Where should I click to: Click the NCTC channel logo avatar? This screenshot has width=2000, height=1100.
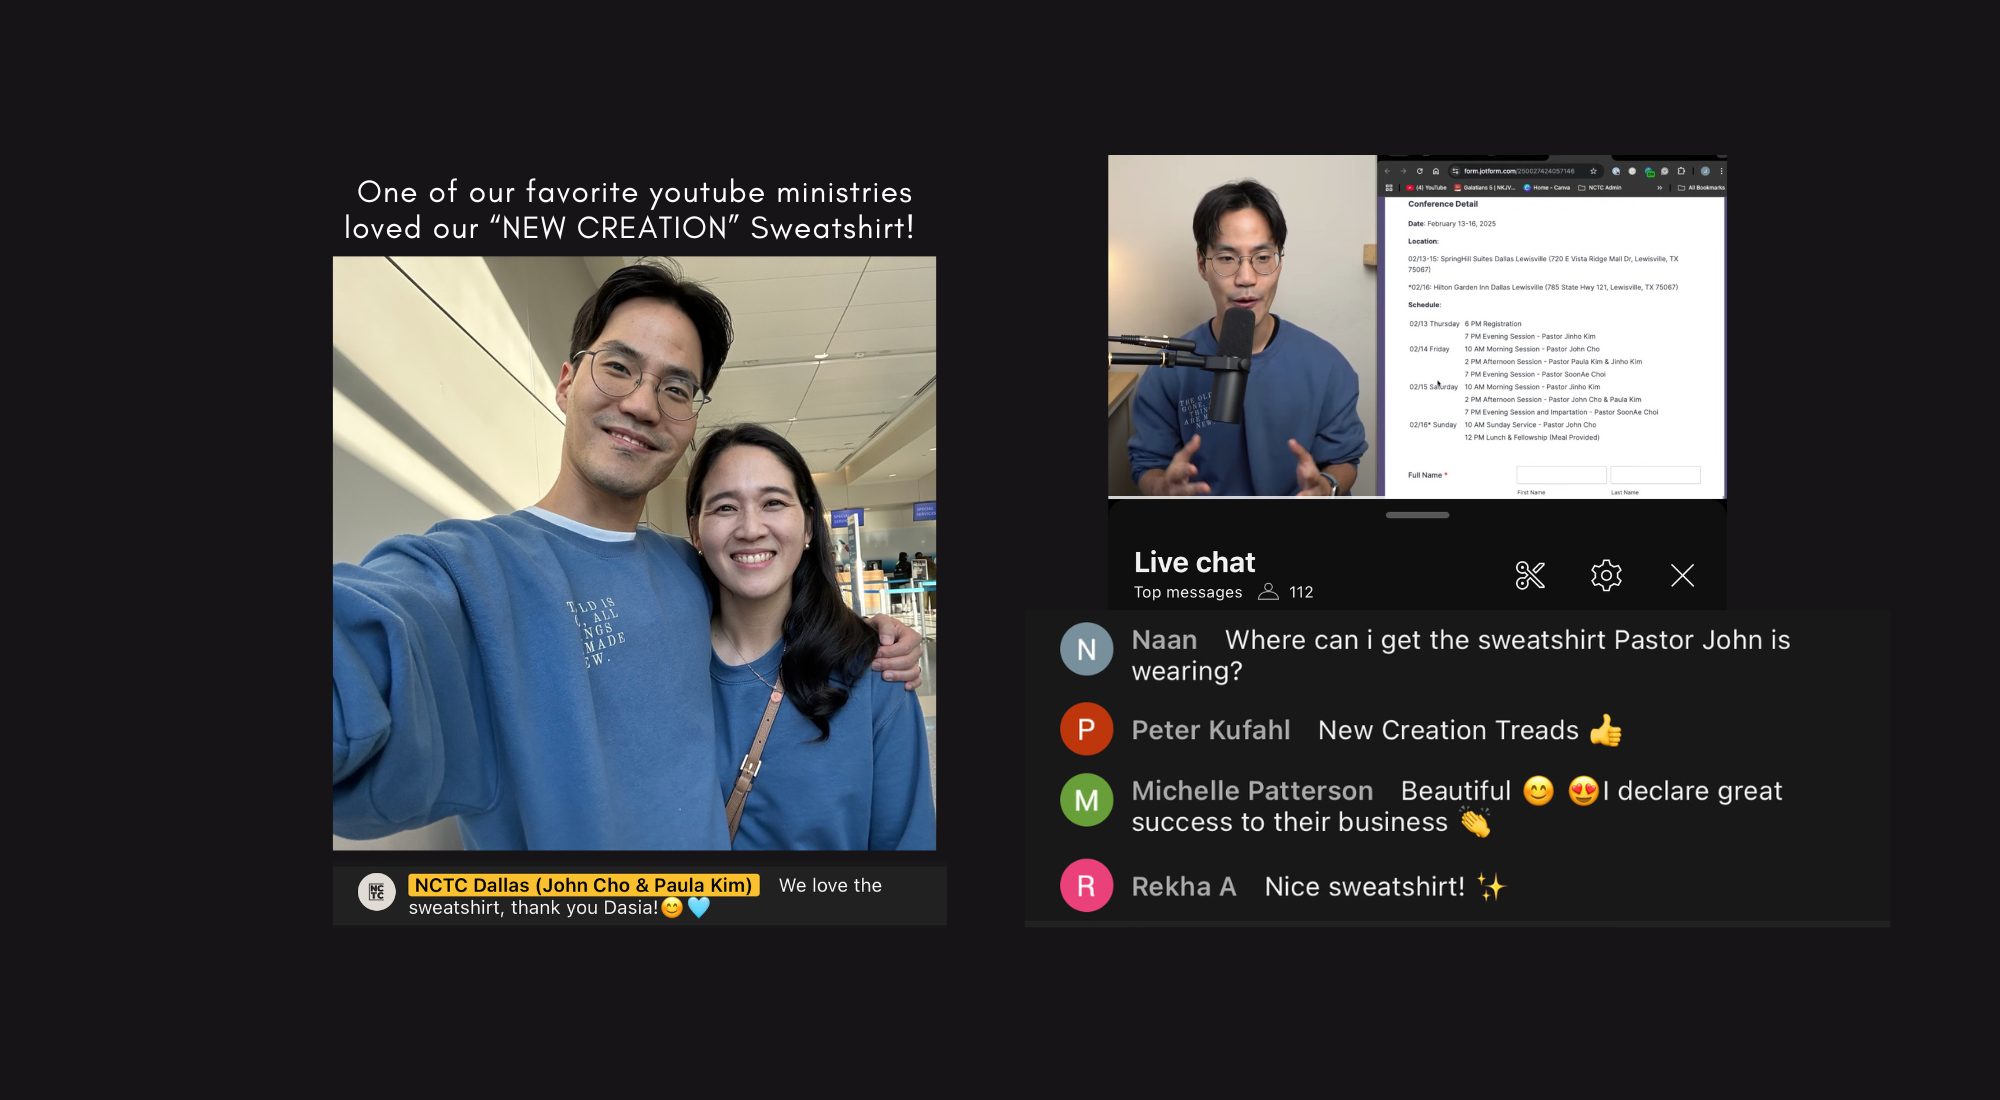pos(377,891)
